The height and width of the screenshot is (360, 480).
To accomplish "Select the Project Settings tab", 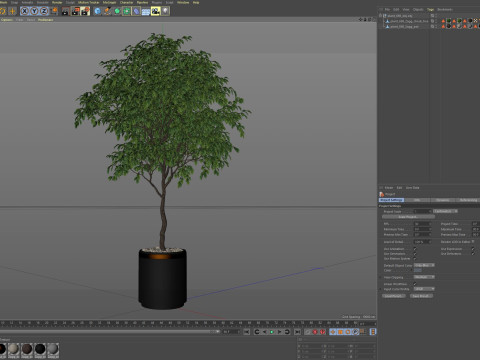I will 391,200.
